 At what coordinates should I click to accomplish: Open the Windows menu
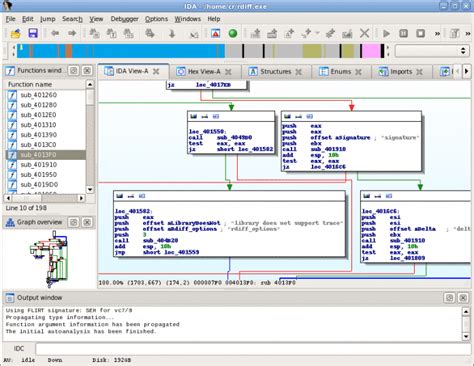coord(188,19)
